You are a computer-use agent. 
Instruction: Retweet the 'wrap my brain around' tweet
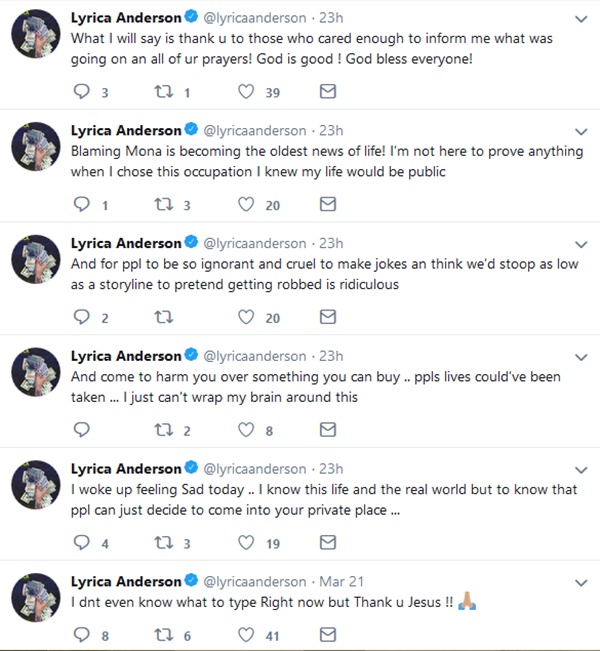click(164, 430)
